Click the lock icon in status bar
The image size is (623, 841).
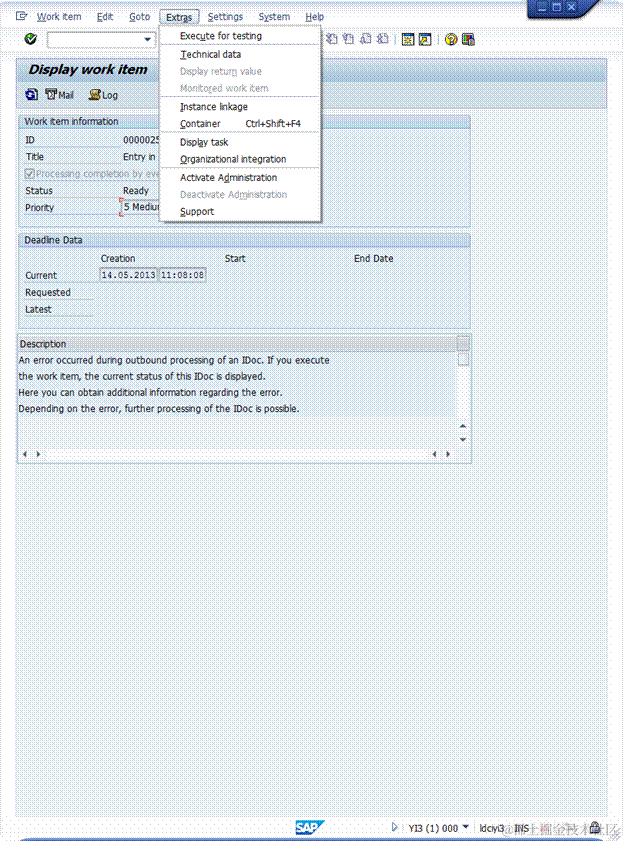pos(595,828)
